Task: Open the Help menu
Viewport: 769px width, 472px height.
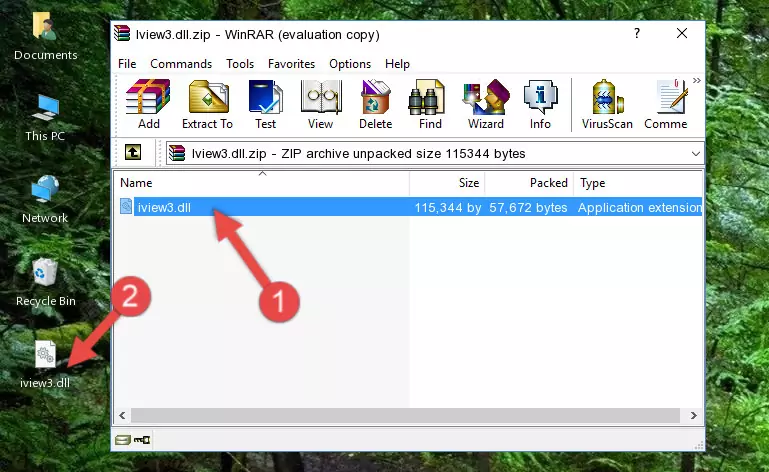Action: tap(397, 64)
